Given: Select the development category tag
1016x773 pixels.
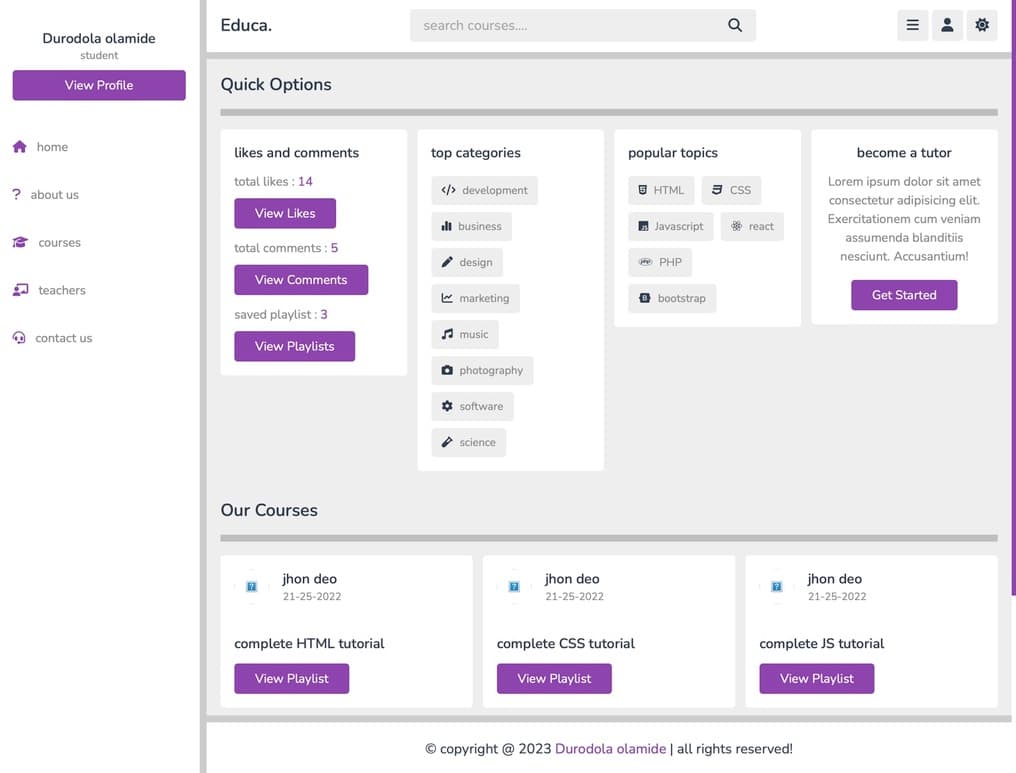Looking at the screenshot, I should click(484, 190).
